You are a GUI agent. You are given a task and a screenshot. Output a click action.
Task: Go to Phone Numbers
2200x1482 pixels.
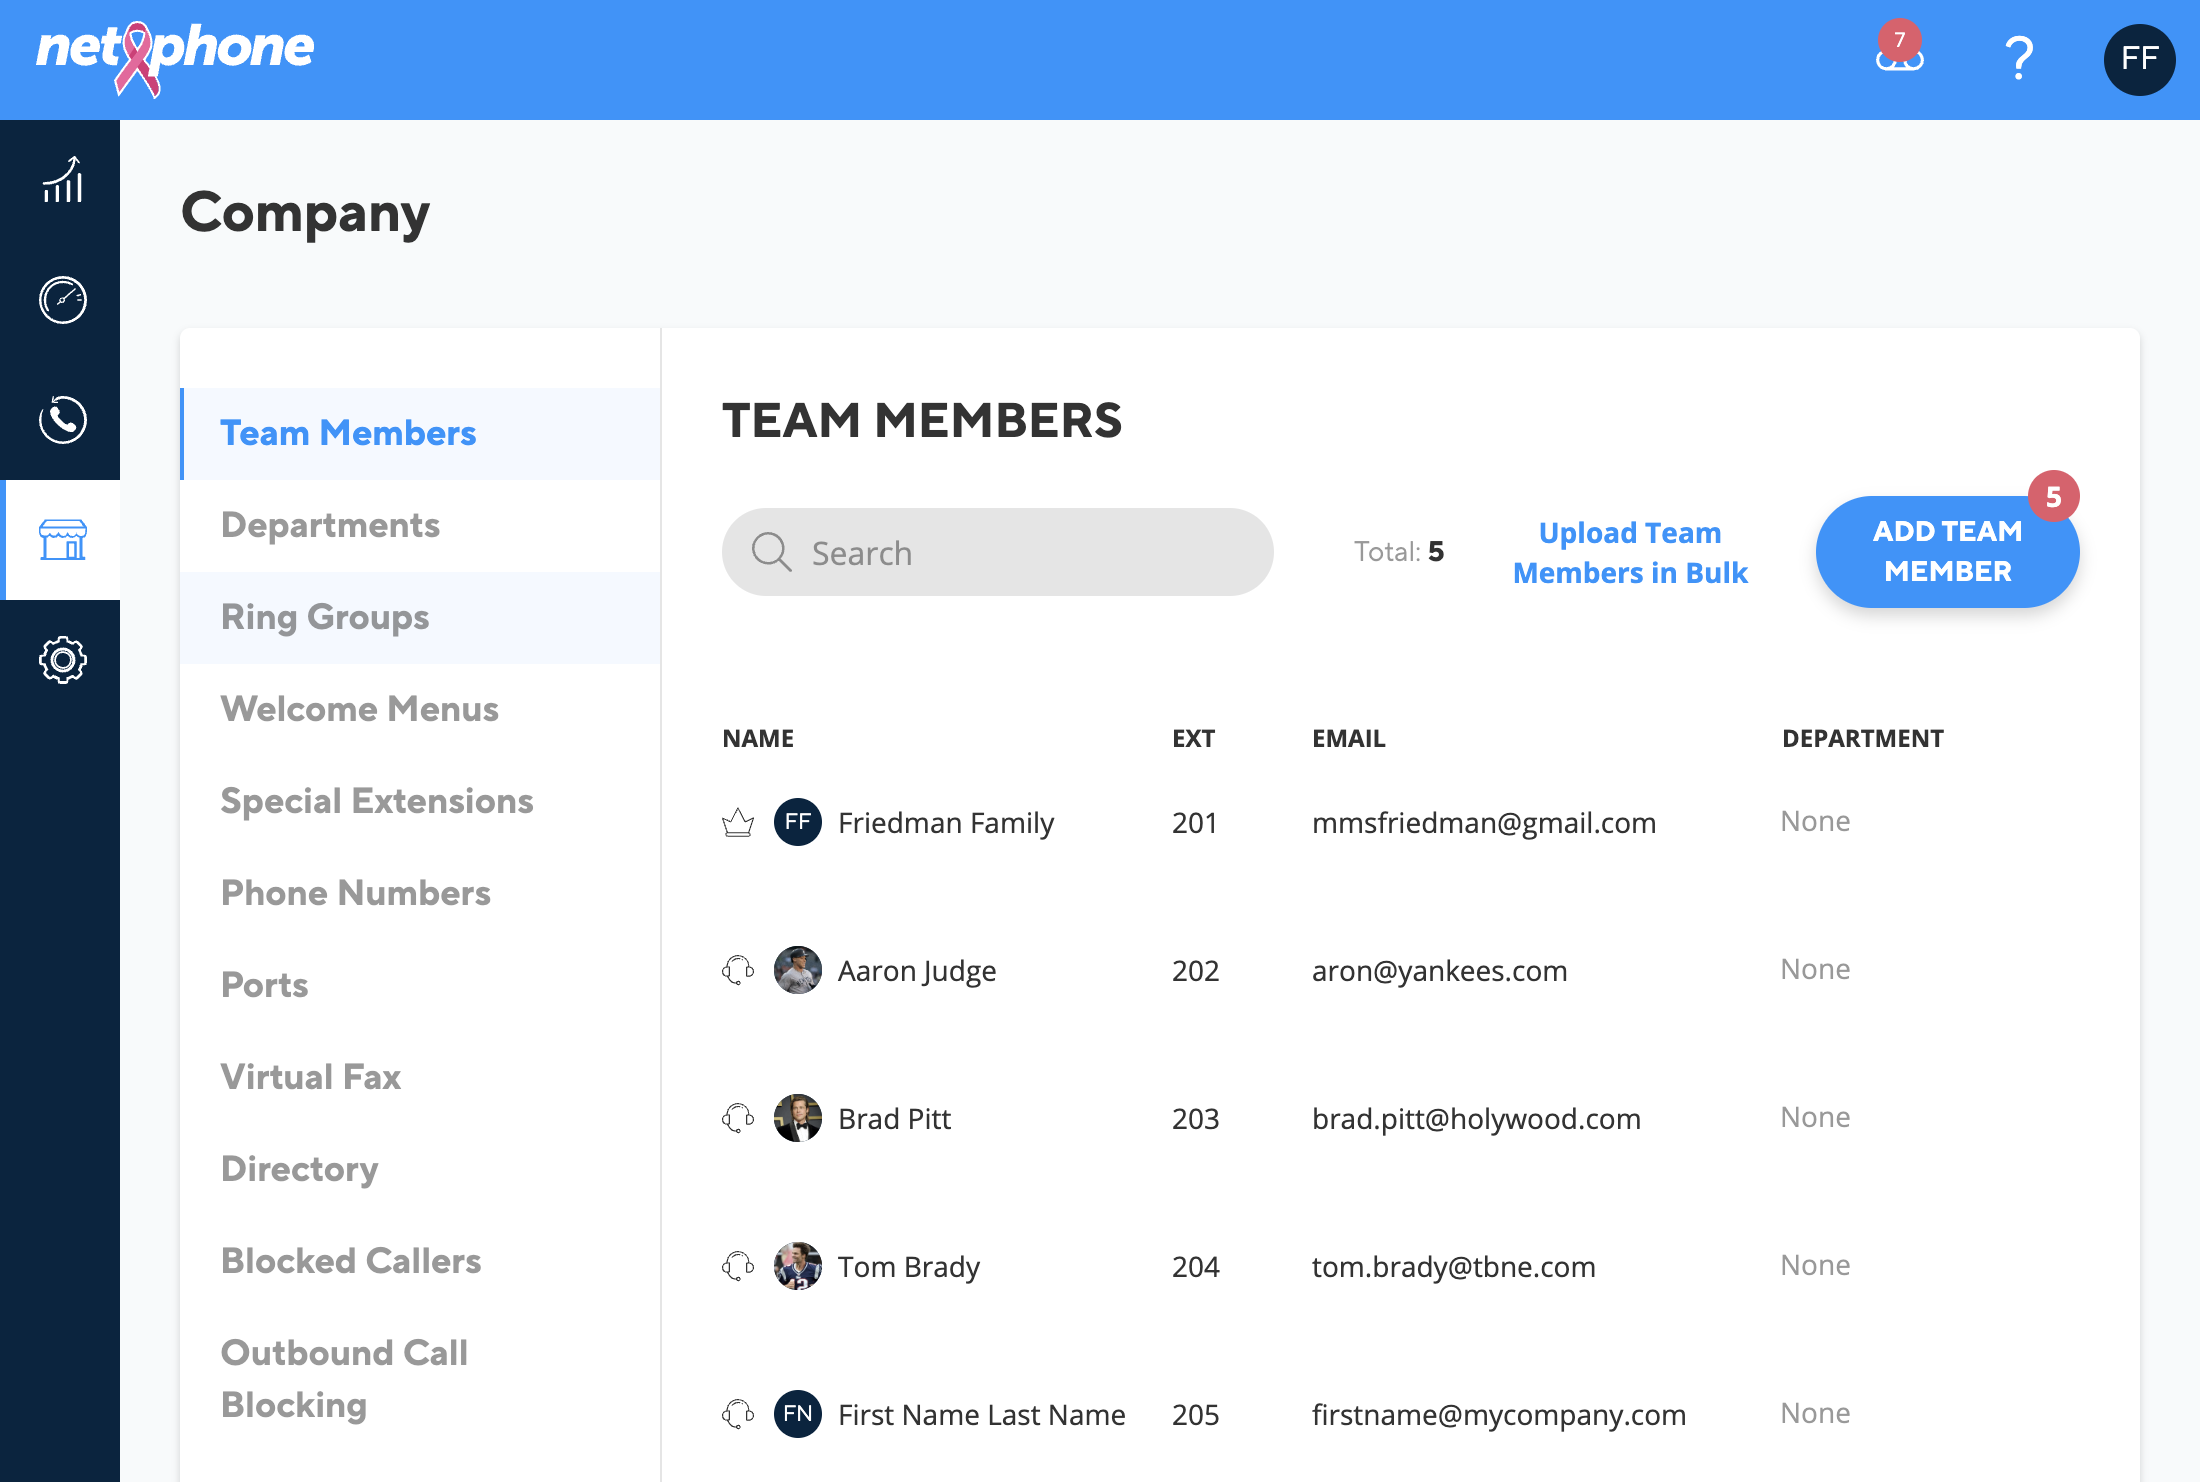point(420,893)
